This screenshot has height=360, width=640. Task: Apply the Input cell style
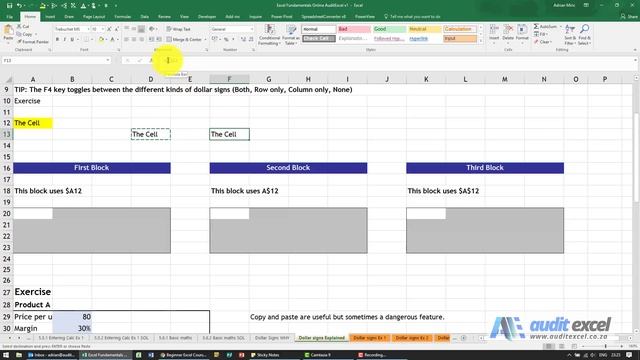click(460, 38)
